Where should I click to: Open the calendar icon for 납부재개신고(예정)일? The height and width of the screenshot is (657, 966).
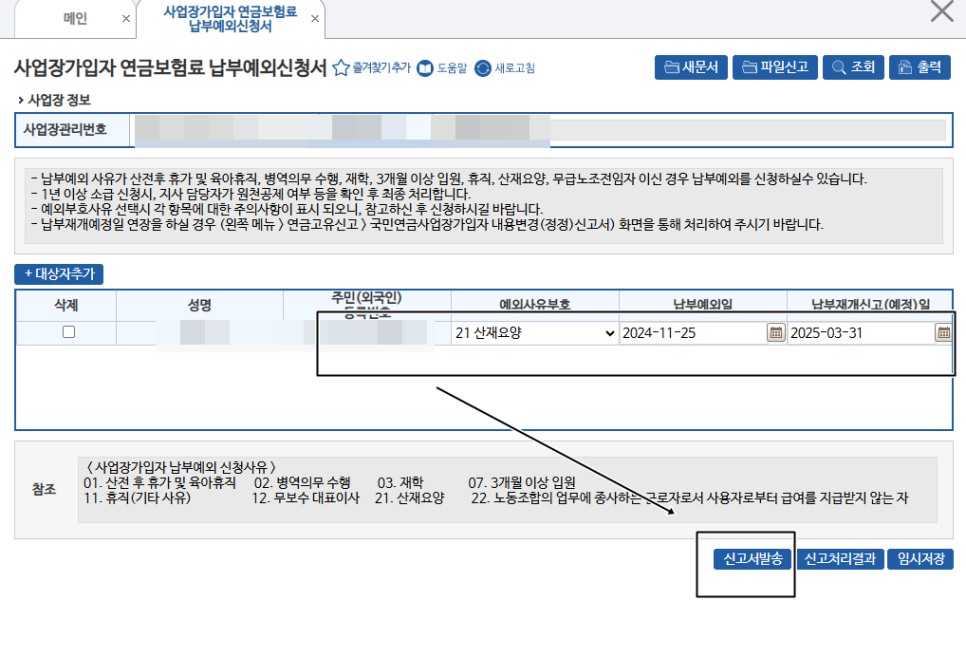pos(942,333)
